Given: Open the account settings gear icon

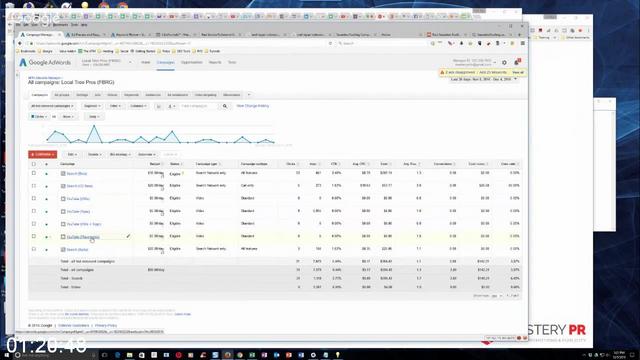Looking at the screenshot, I should pyautogui.click(x=504, y=63).
